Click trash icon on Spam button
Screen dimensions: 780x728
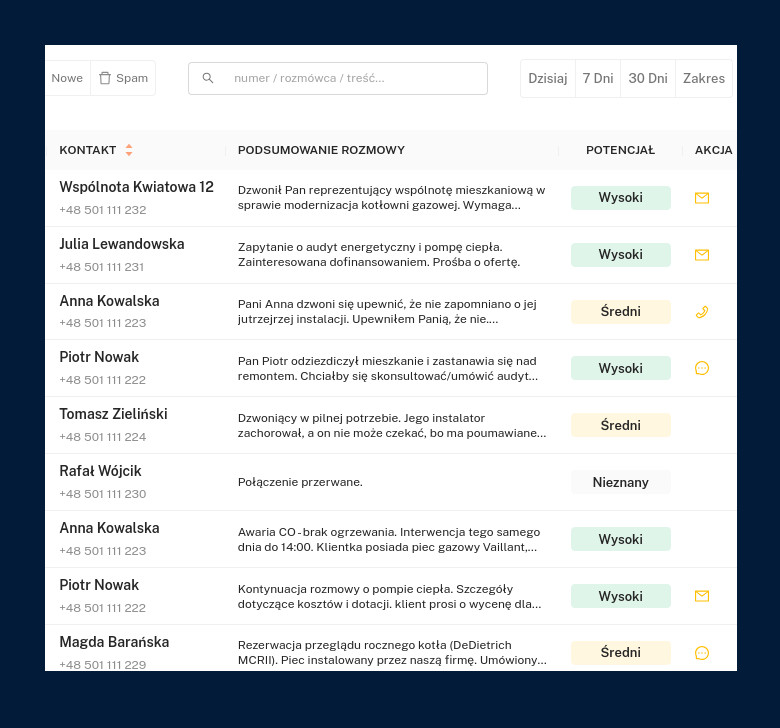(105, 78)
